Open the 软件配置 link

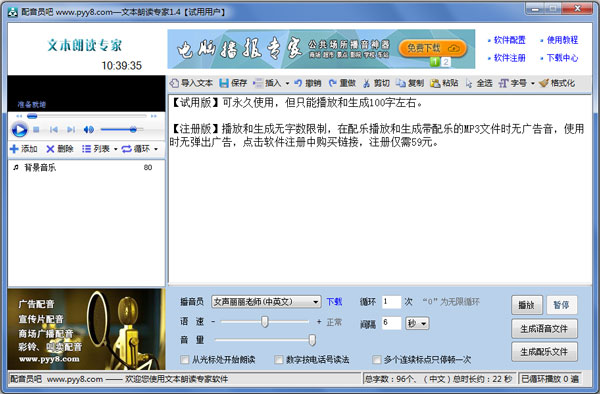(x=509, y=40)
